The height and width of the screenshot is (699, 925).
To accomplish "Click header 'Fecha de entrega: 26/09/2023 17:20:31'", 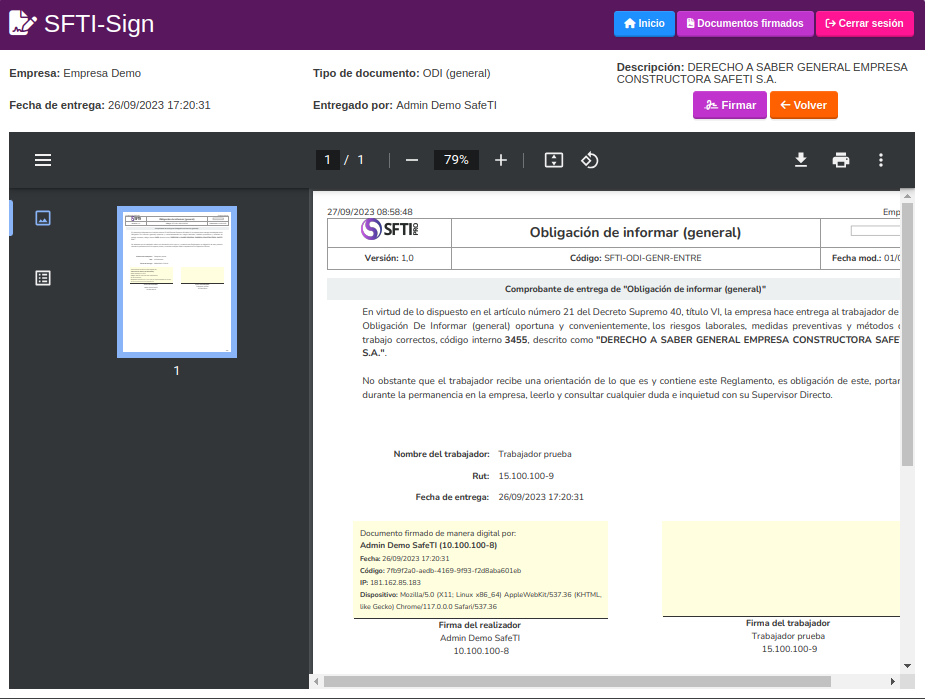I will (110, 105).
